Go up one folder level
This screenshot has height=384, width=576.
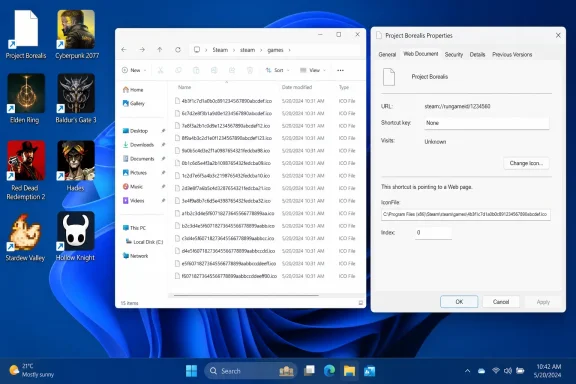(x=160, y=50)
